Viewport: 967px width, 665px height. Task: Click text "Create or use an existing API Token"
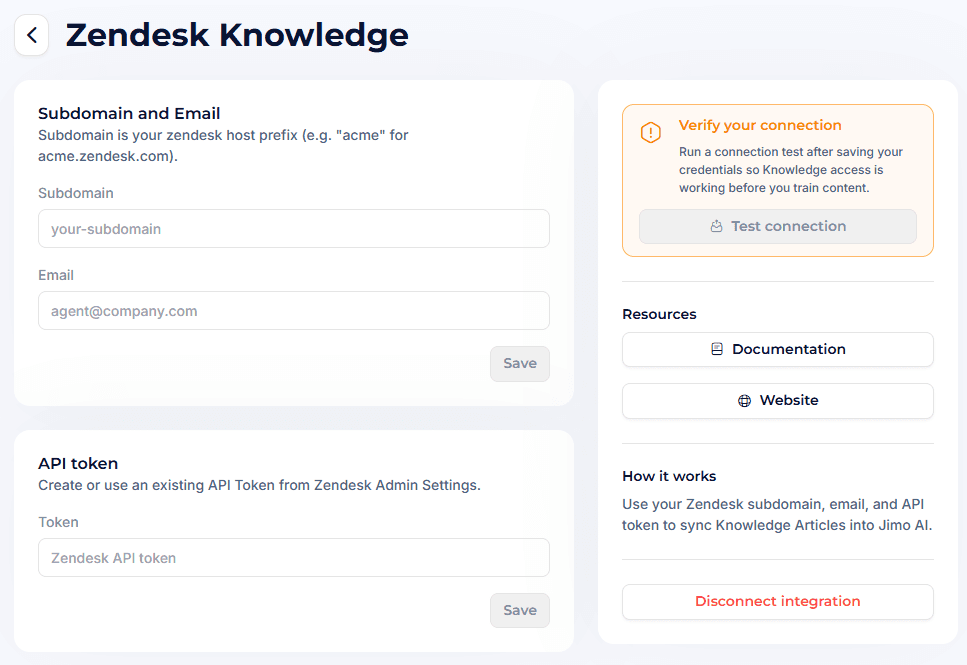point(156,485)
